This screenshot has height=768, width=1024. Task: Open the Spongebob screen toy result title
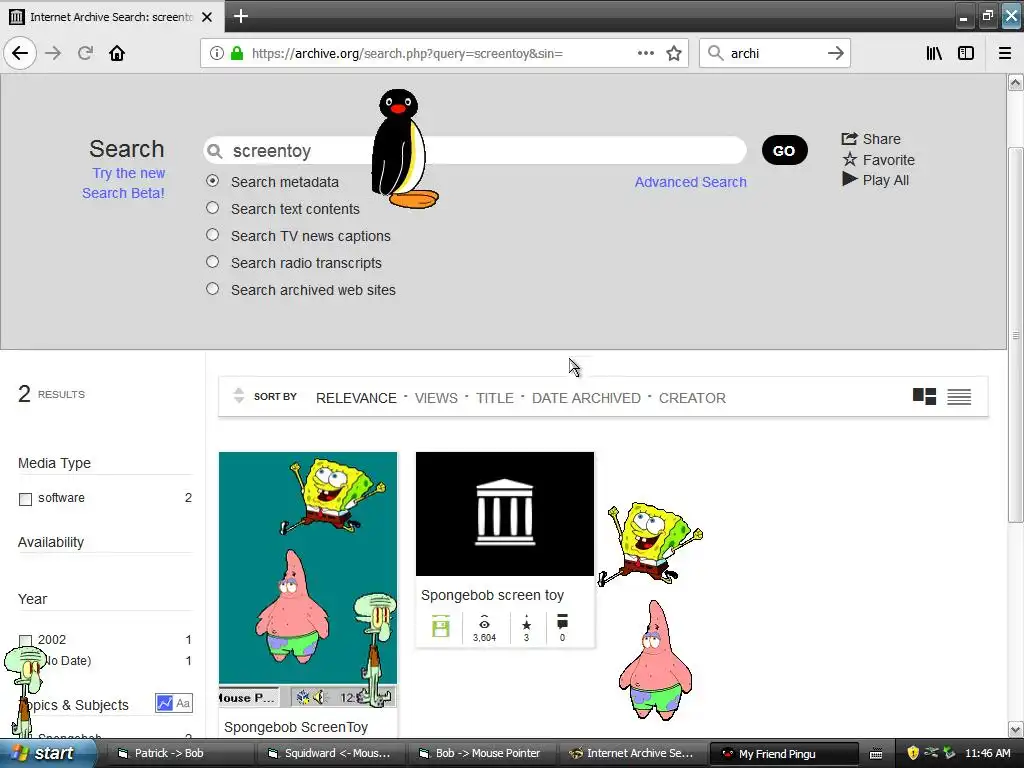point(492,595)
